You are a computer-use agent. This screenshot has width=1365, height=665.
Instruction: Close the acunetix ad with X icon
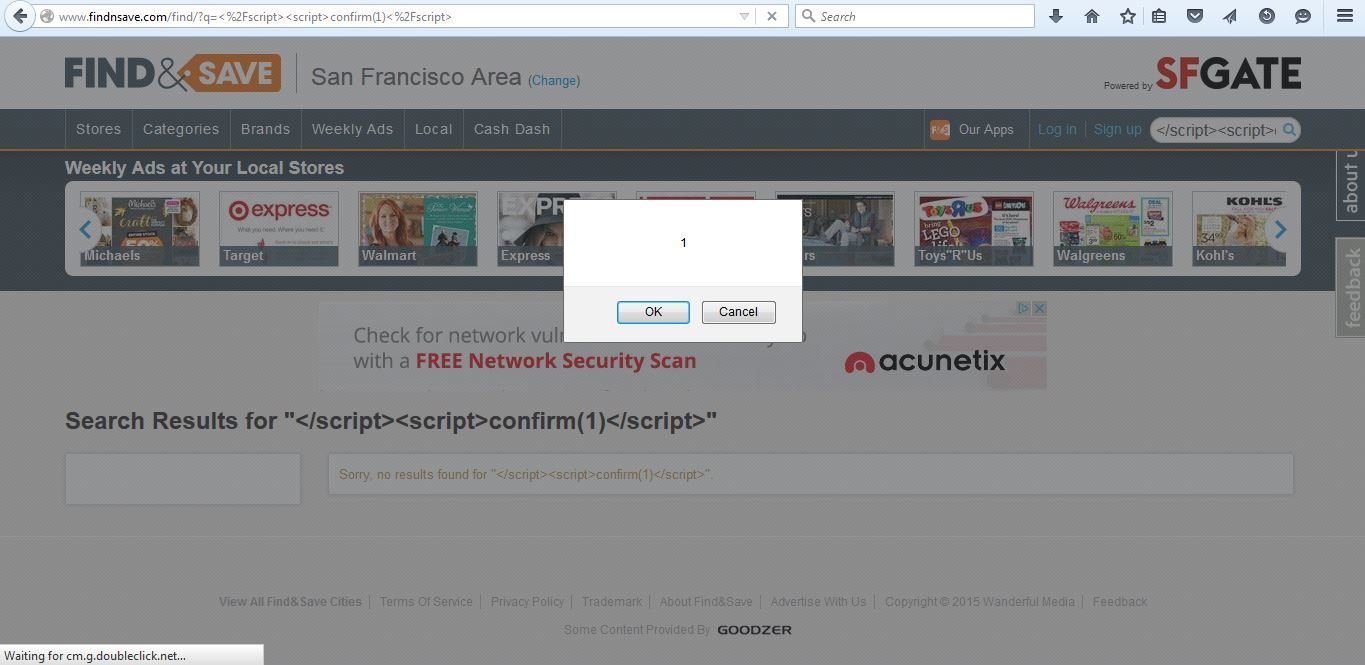tap(1039, 308)
